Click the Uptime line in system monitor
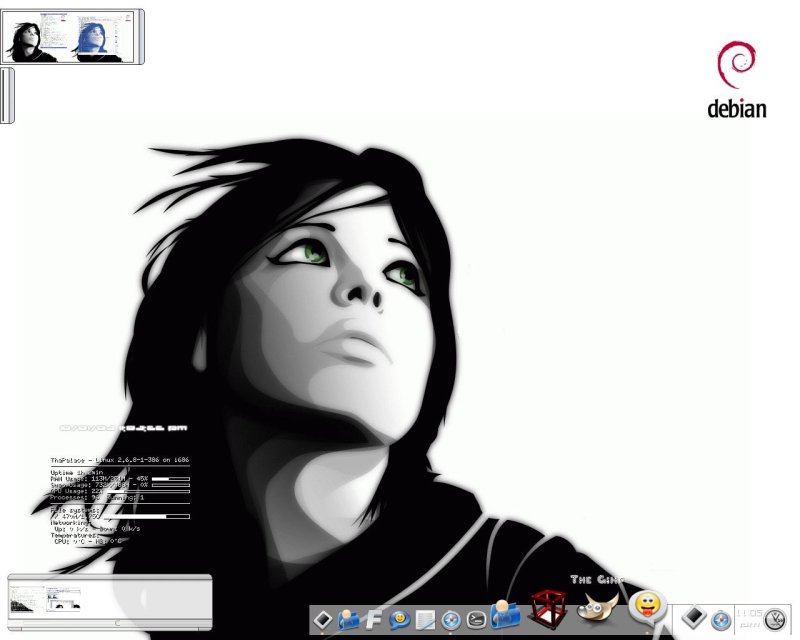 tap(77, 473)
